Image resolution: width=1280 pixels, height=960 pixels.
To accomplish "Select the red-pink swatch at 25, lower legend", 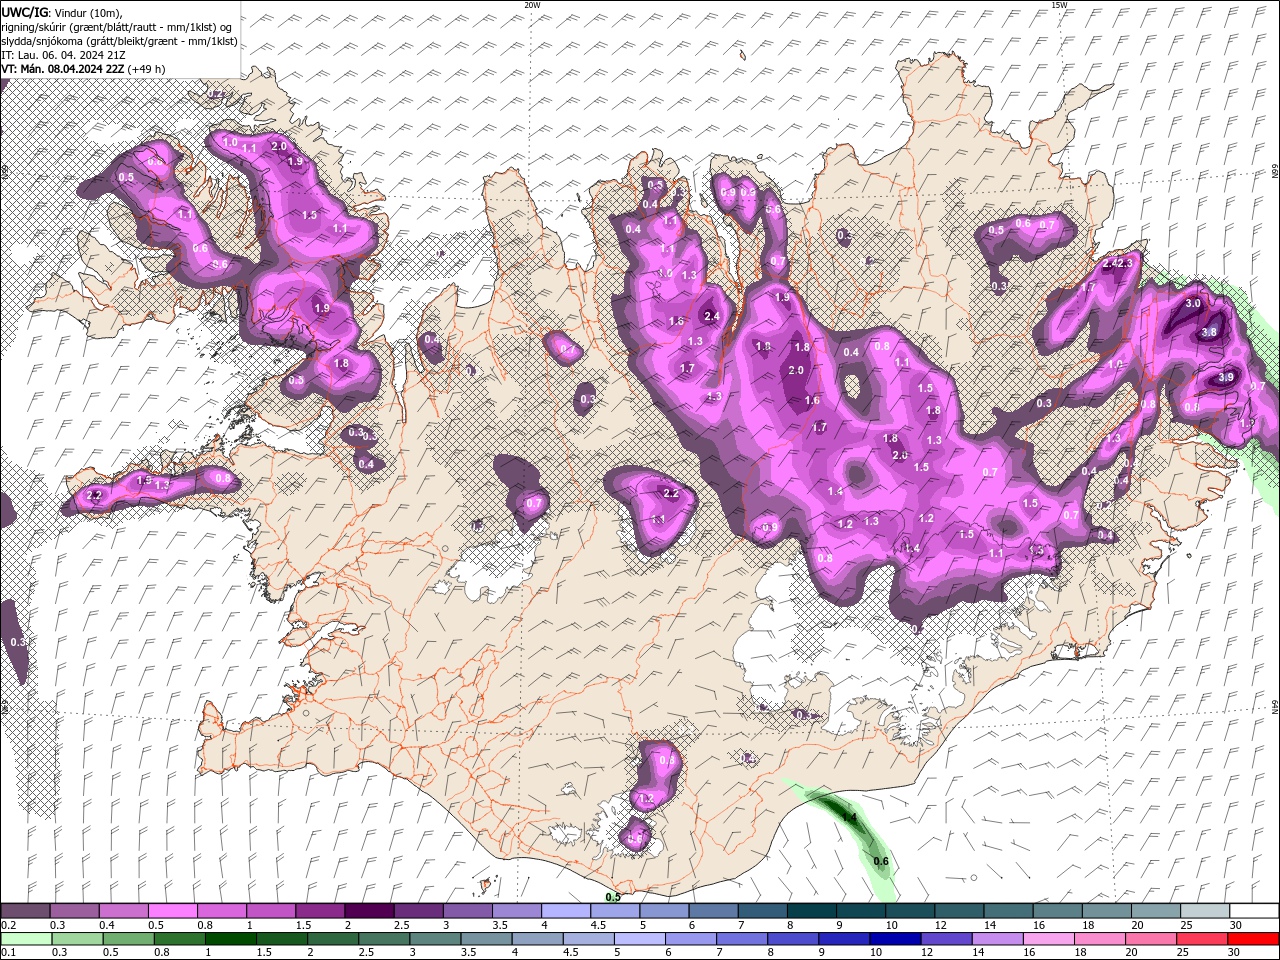I will tap(1200, 939).
